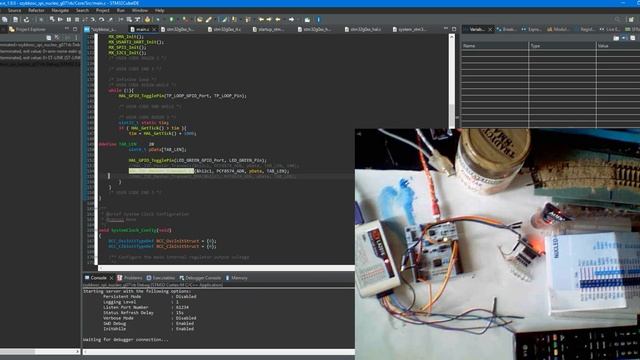The image size is (640, 360).
Task: Switch to the Modules view tab
Action: [558, 29]
